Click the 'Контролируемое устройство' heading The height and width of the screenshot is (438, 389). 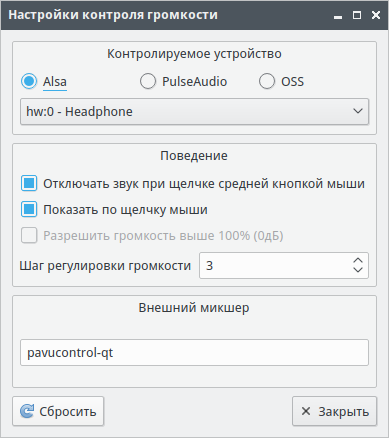click(x=194, y=54)
